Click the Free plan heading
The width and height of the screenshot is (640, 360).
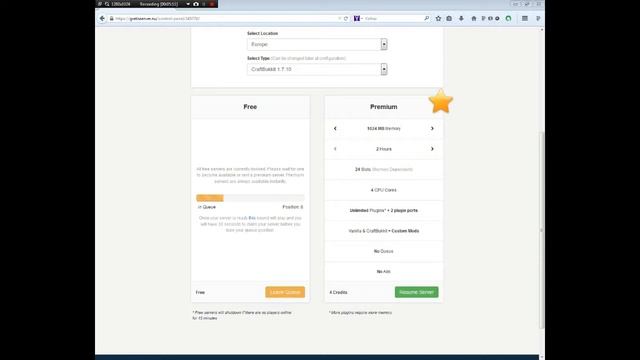tap(250, 107)
